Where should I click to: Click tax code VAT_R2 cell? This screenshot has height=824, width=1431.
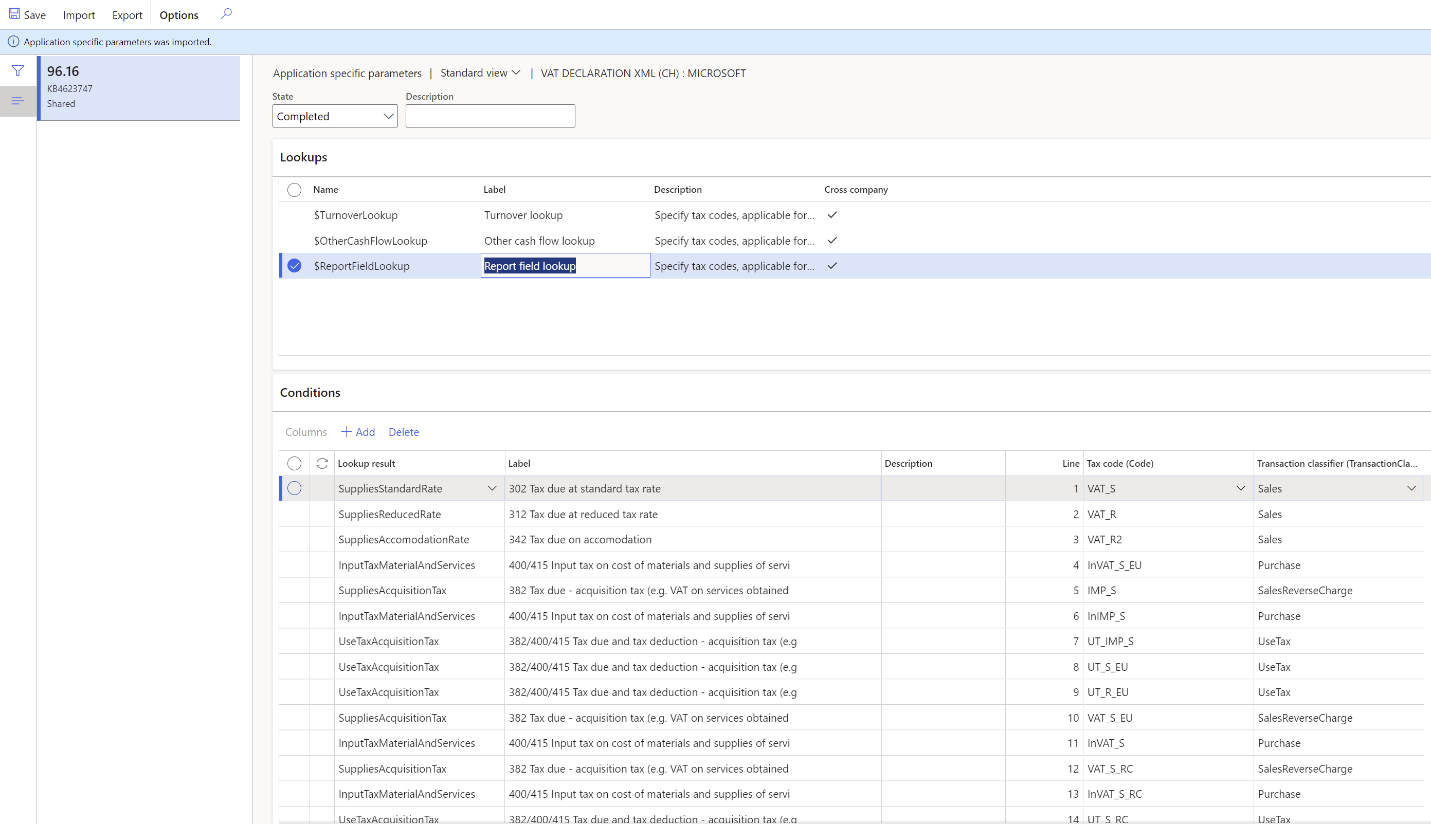click(1168, 539)
